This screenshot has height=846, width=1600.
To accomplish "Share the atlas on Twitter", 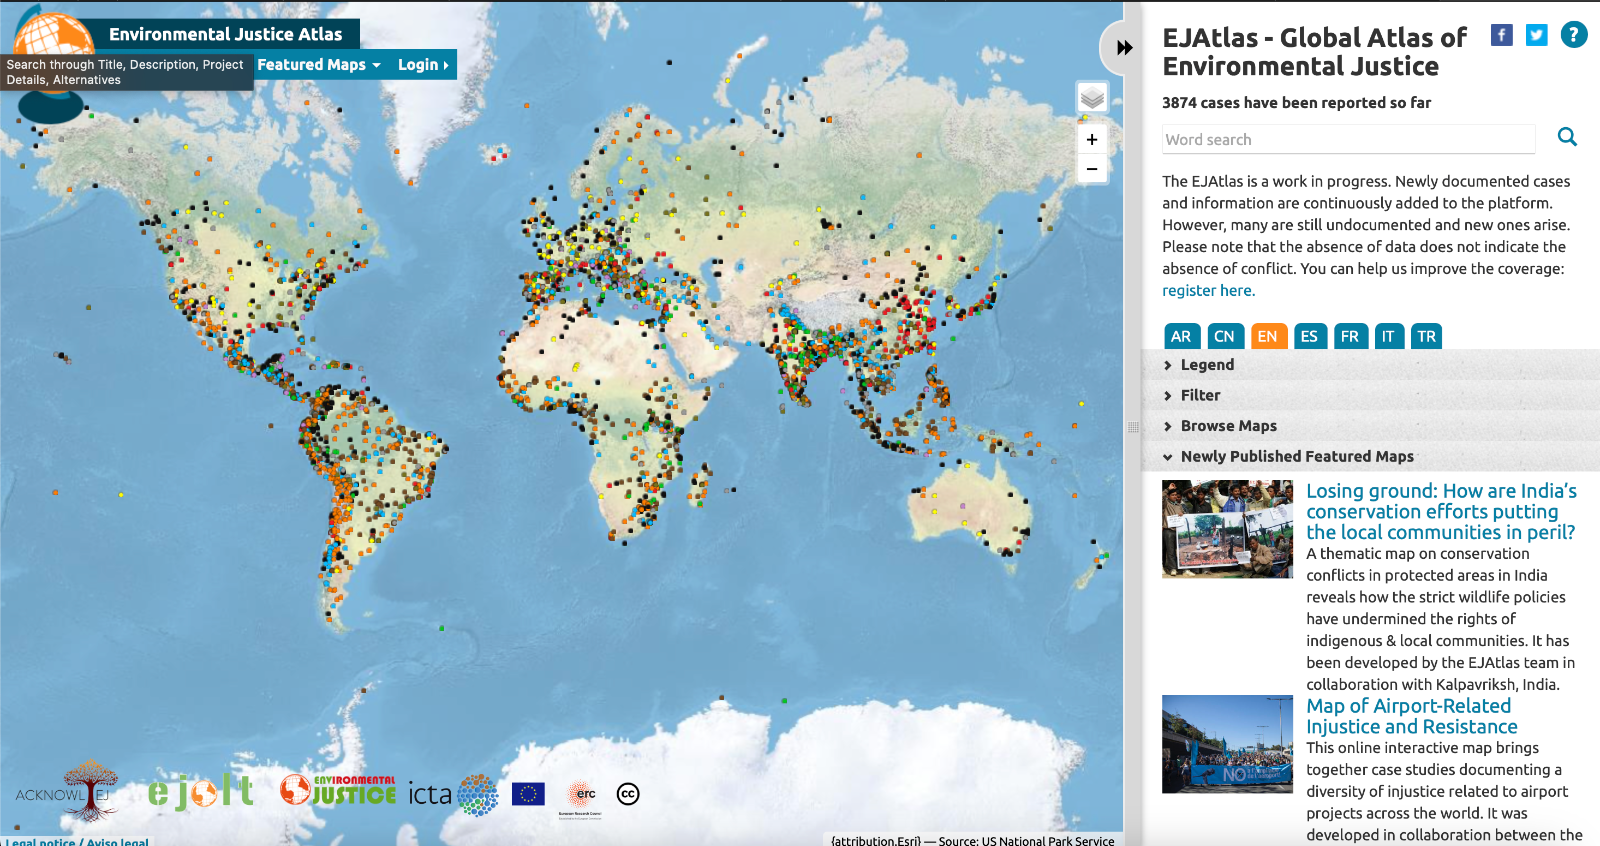I will tap(1537, 35).
